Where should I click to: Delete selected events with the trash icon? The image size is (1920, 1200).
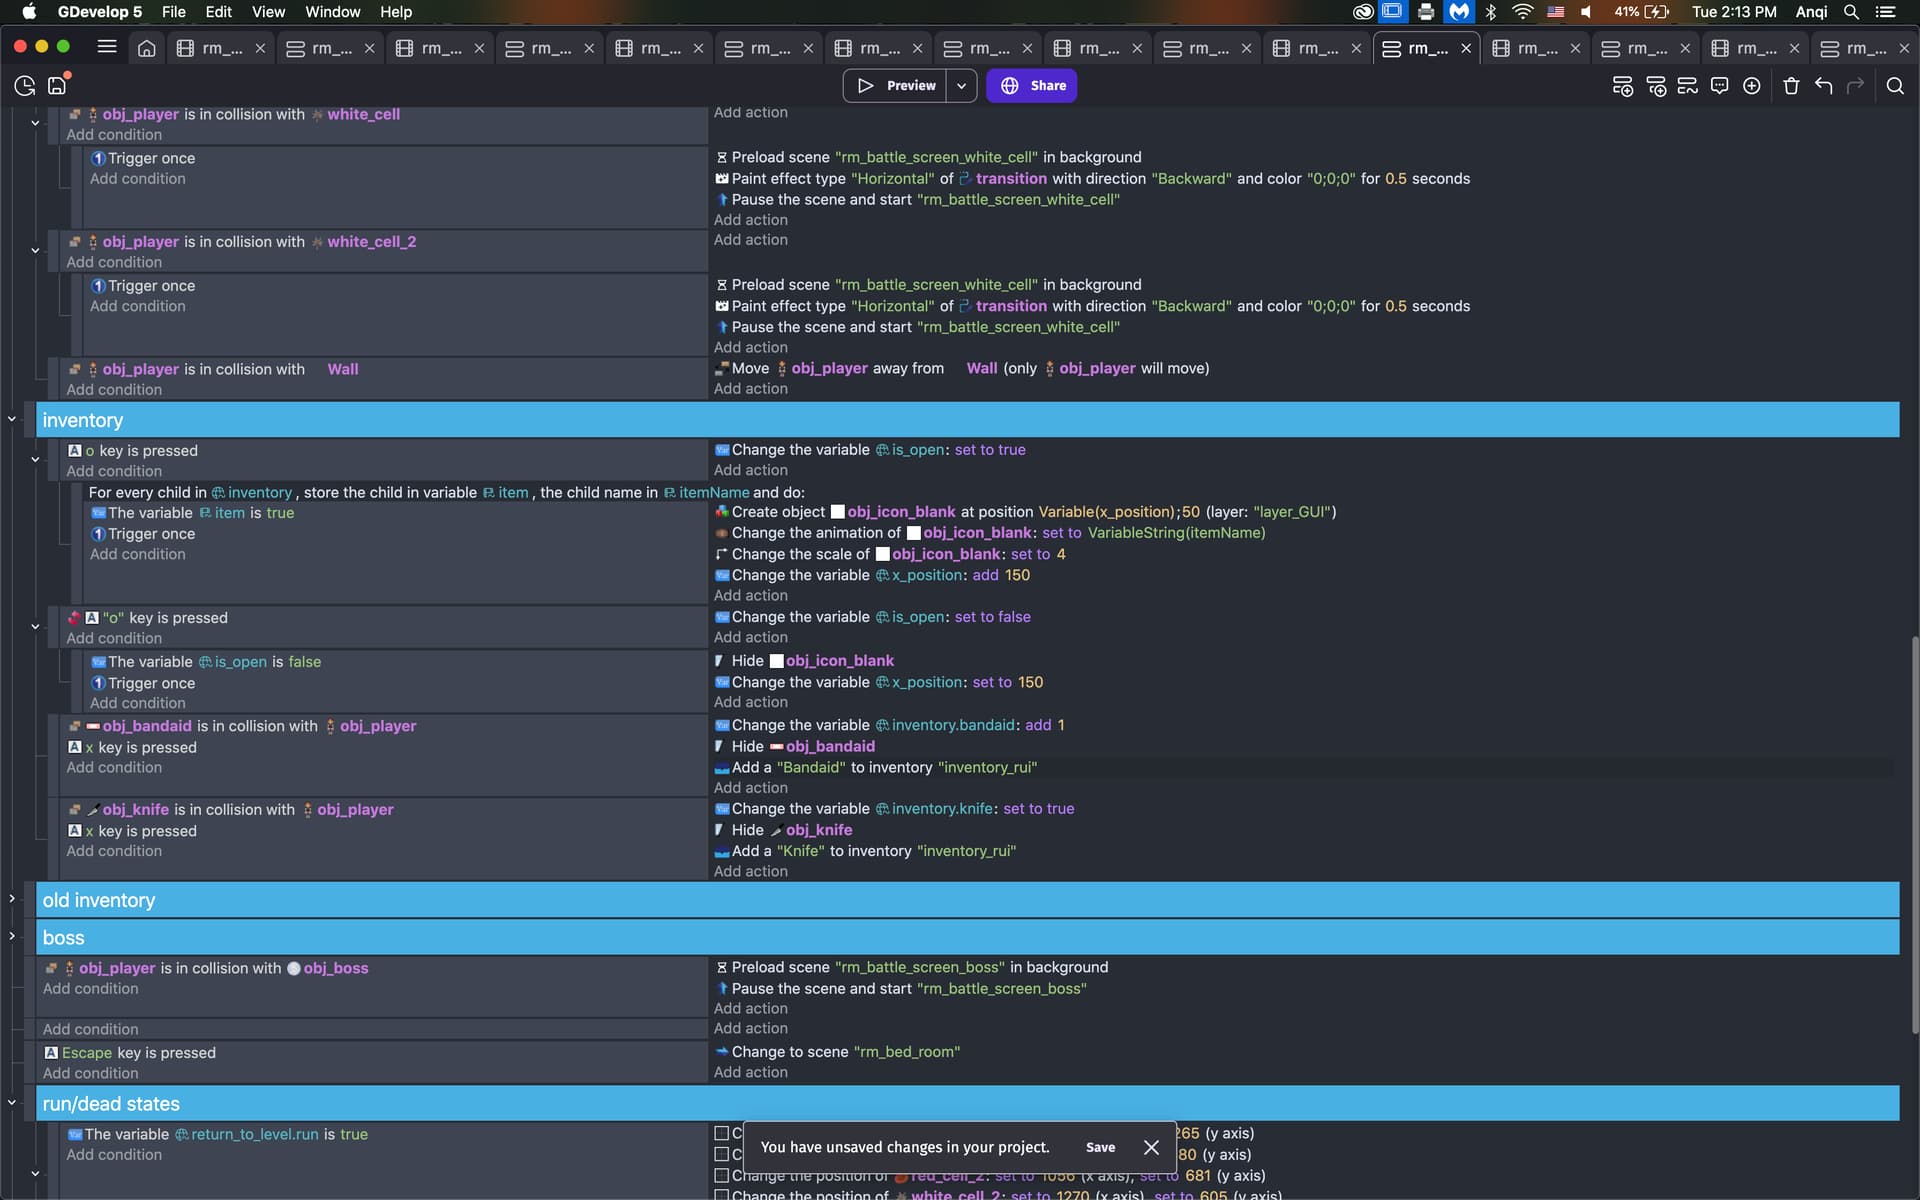coord(1791,86)
